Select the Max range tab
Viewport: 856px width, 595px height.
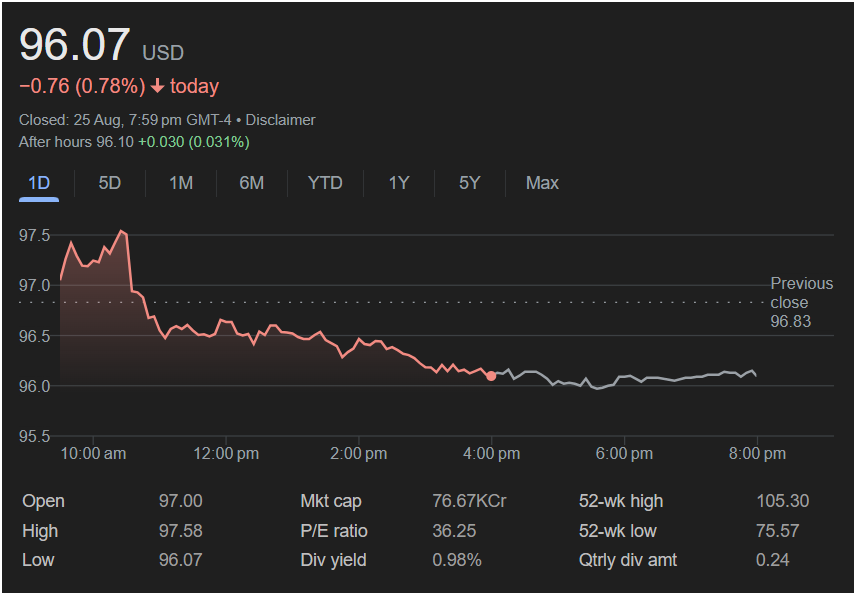click(542, 183)
